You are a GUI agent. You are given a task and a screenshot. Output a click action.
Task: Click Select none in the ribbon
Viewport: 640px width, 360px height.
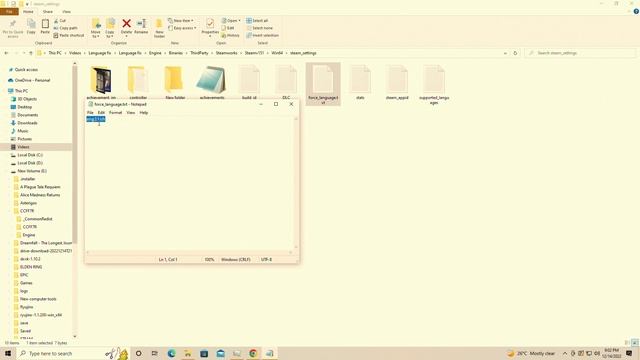pos(259,28)
